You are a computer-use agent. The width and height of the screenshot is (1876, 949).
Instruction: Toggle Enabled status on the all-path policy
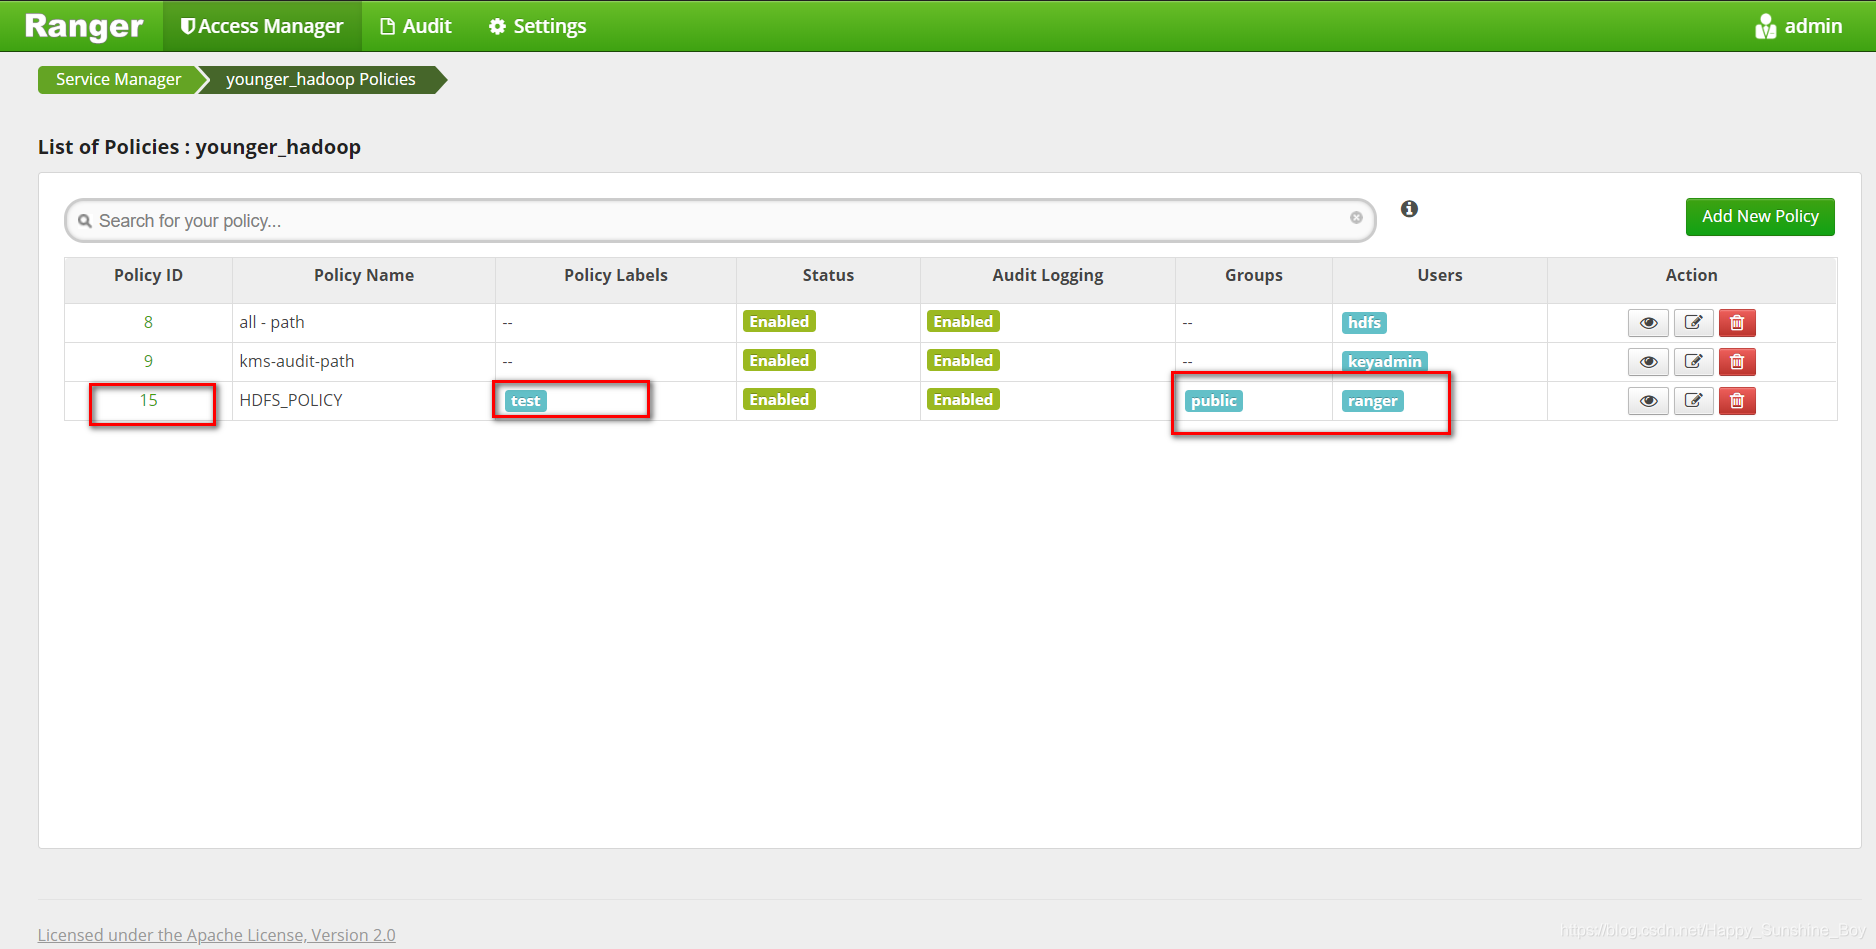(x=779, y=321)
